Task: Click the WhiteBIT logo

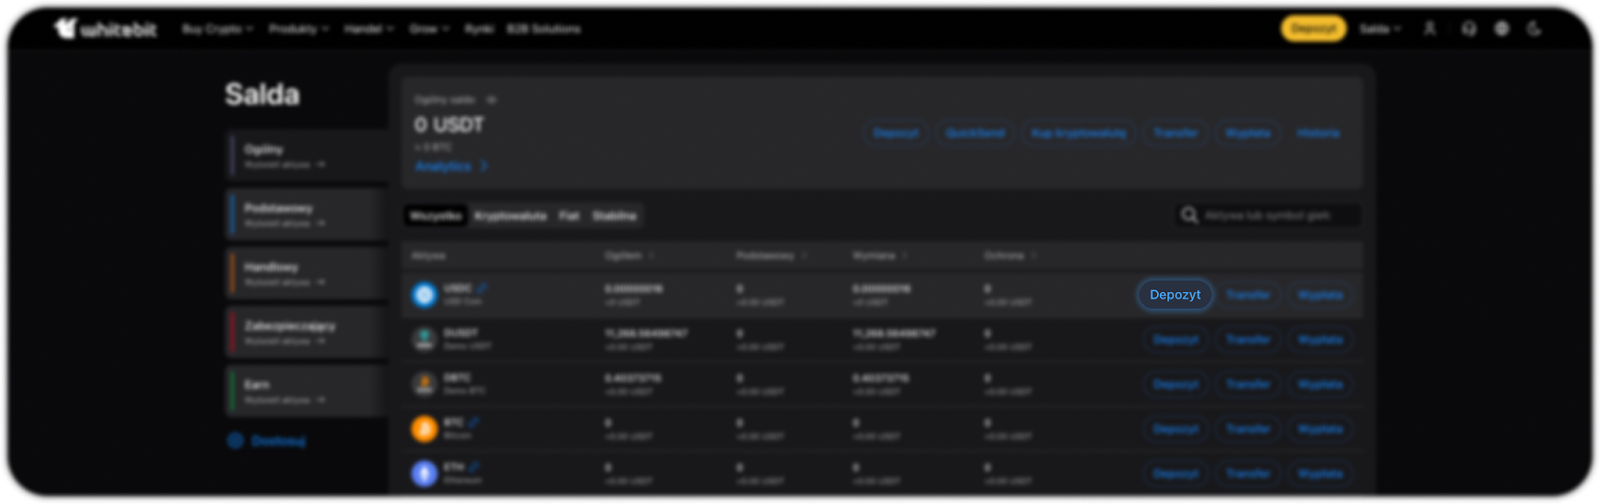Action: (106, 29)
